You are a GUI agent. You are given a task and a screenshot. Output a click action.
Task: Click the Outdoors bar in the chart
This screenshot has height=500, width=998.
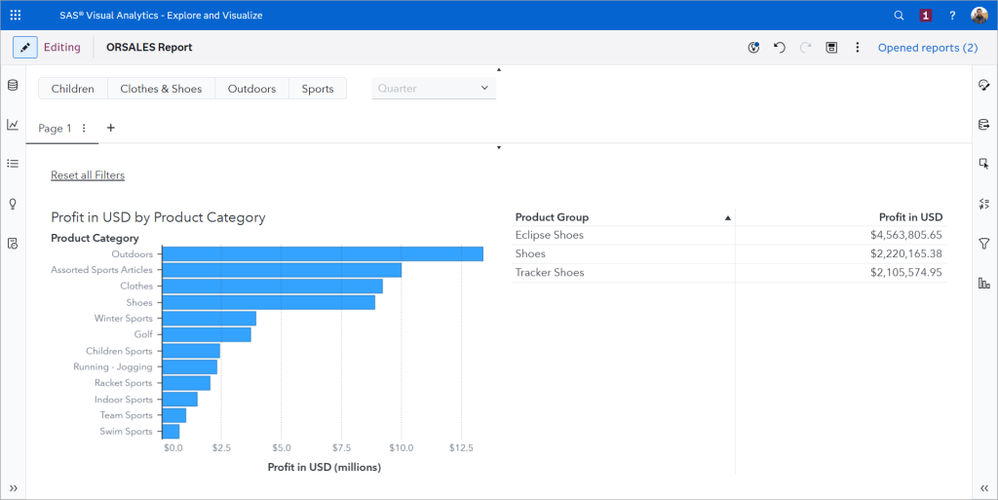322,254
